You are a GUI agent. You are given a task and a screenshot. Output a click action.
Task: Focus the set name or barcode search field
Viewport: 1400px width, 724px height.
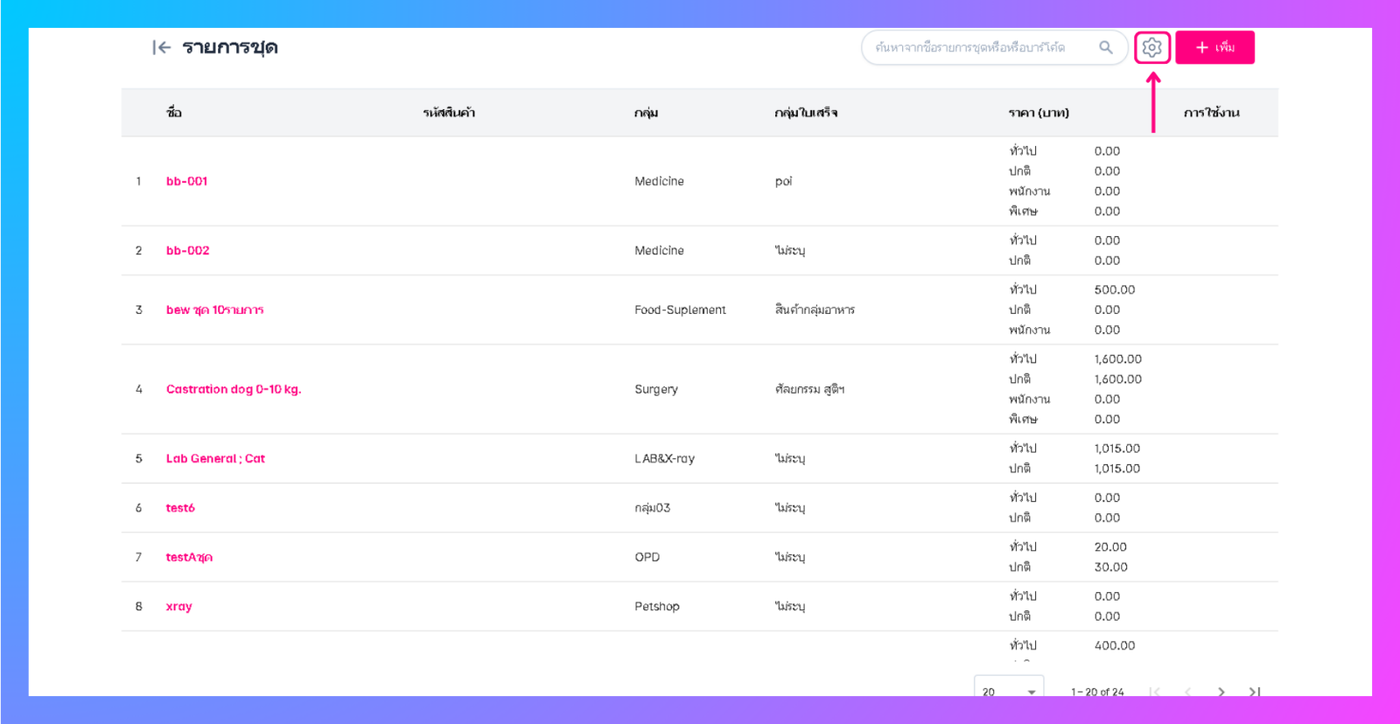pos(980,47)
